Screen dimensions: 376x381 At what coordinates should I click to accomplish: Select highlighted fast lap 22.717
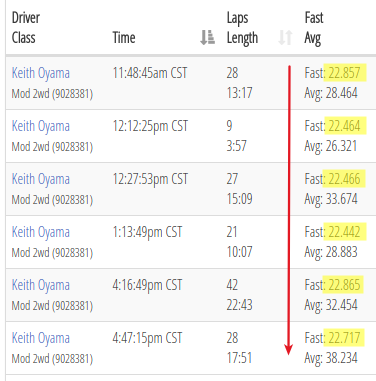tap(344, 338)
